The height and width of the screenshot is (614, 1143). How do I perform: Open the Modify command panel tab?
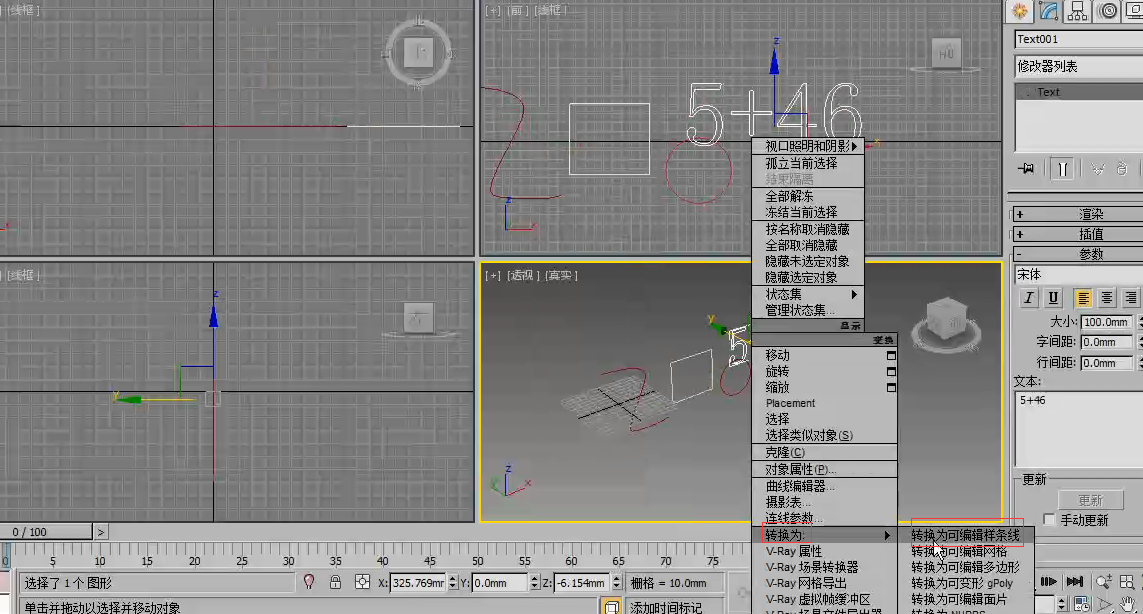(1049, 11)
